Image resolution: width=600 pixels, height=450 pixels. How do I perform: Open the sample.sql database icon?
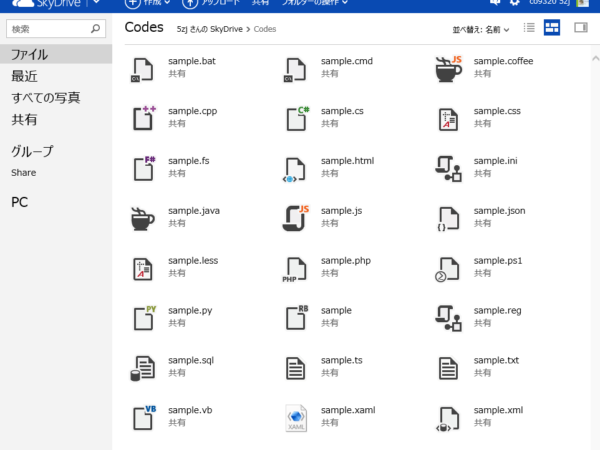click(x=143, y=368)
